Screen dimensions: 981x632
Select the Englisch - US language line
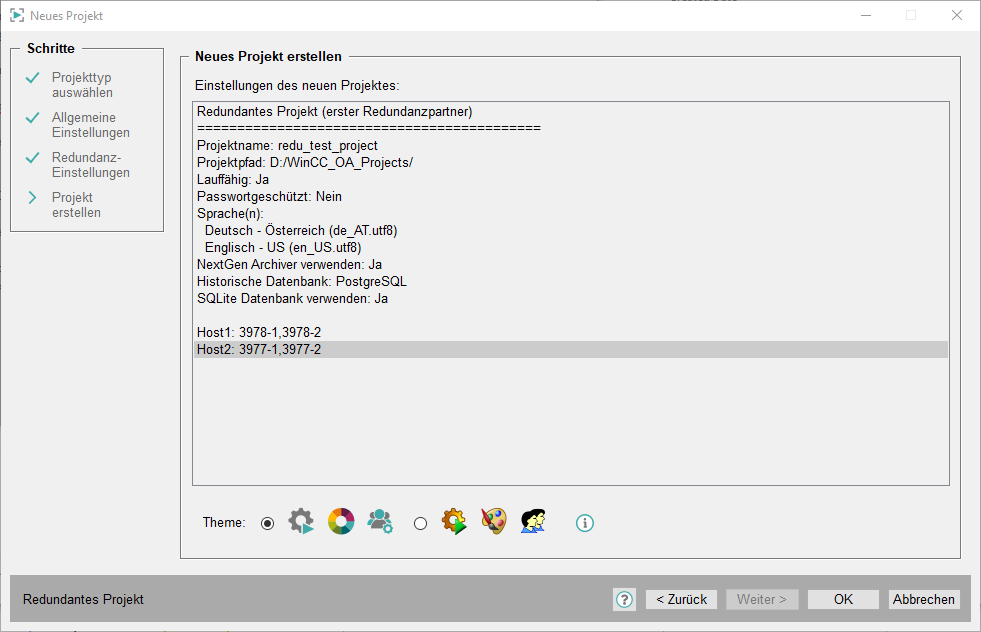[x=571, y=247]
